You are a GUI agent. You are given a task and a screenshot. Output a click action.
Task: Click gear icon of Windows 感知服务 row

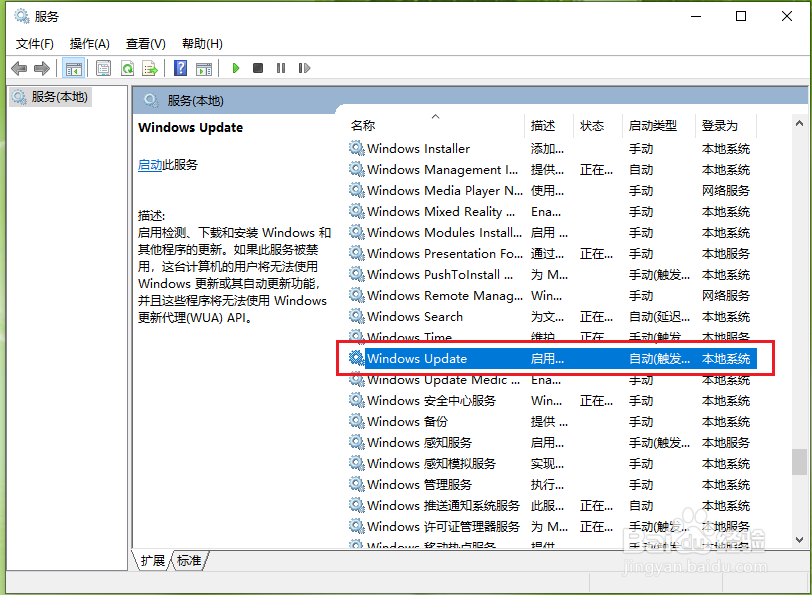356,442
